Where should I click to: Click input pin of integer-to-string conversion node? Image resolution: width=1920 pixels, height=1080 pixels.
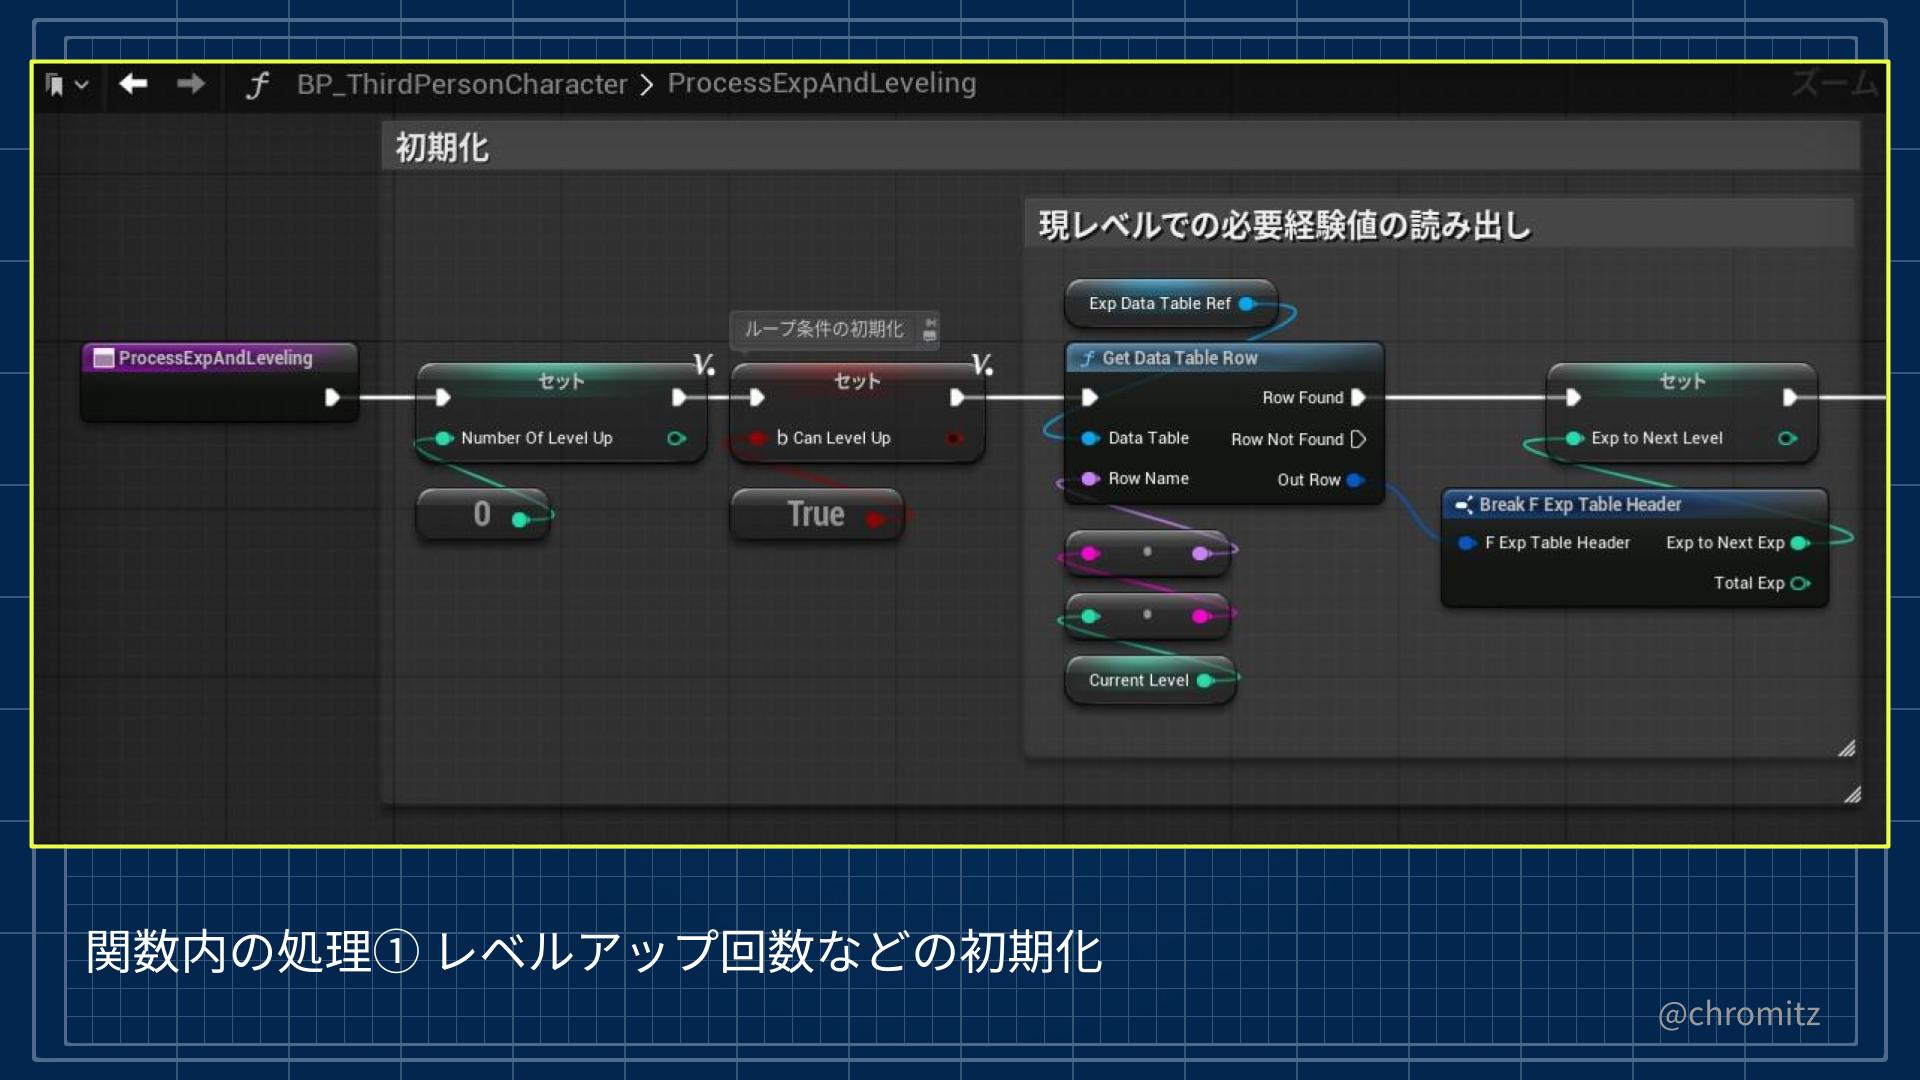point(1090,616)
